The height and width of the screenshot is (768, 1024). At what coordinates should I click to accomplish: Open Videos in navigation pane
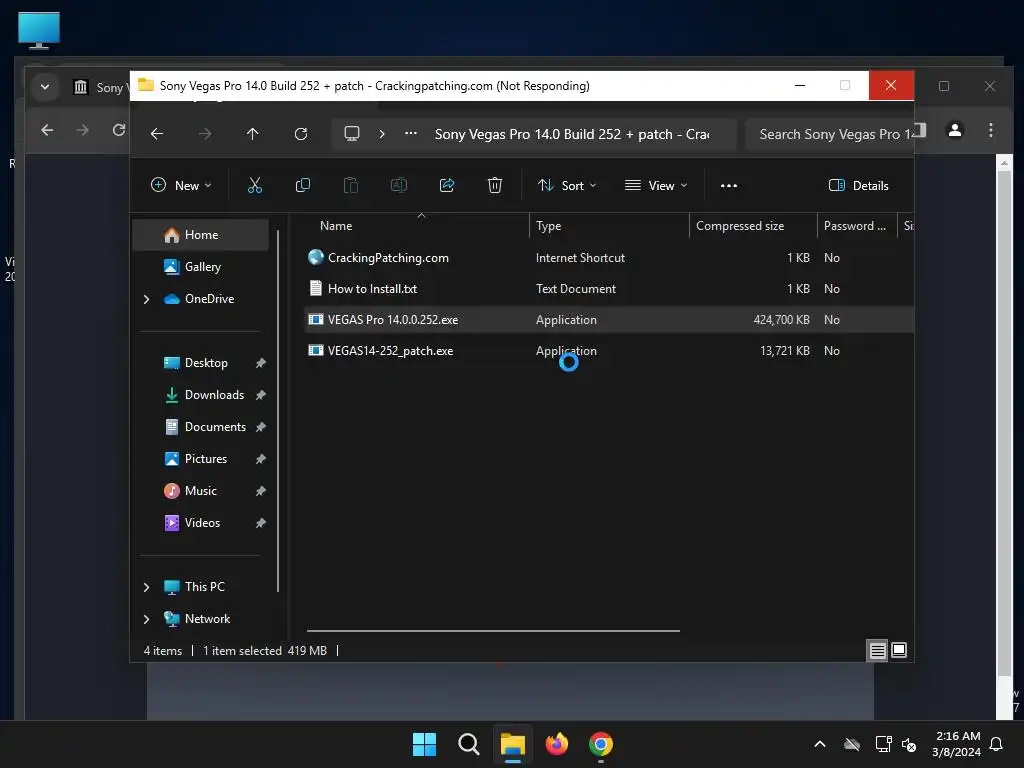(202, 523)
